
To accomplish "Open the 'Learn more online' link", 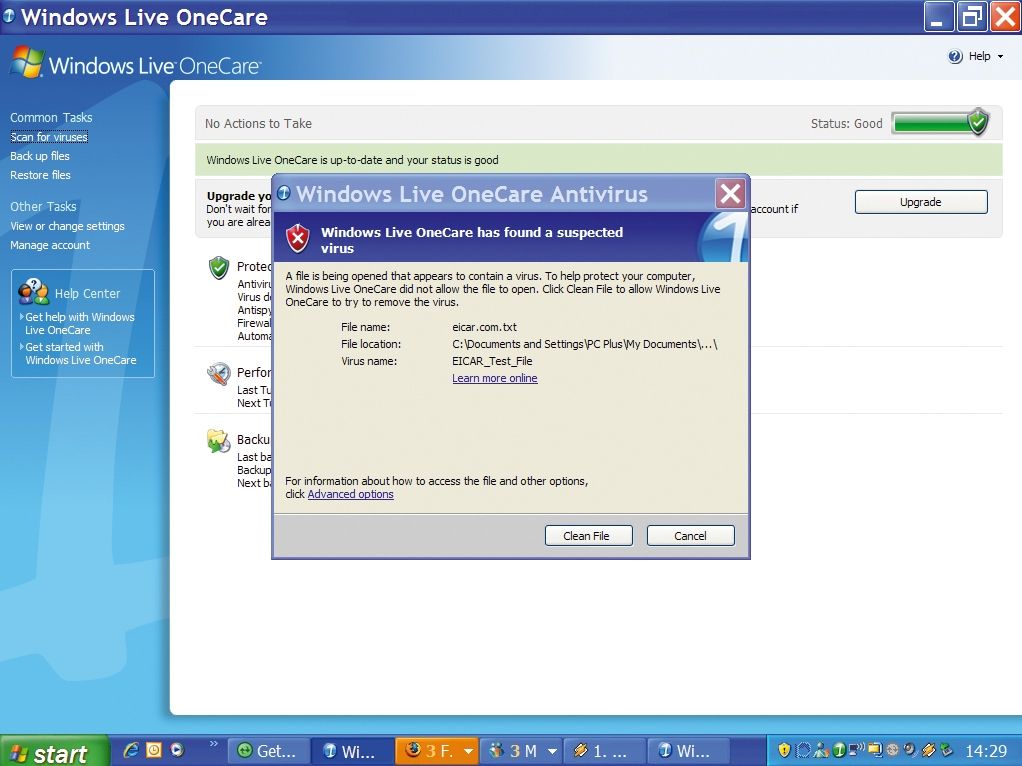I will point(494,378).
